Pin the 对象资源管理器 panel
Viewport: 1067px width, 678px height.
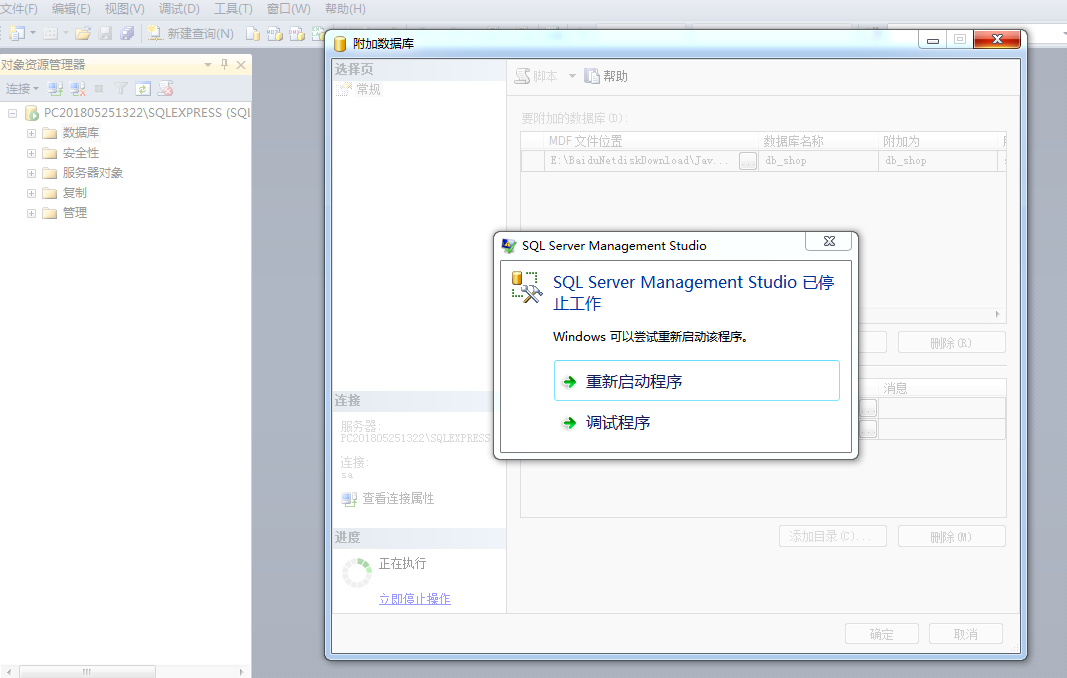225,65
